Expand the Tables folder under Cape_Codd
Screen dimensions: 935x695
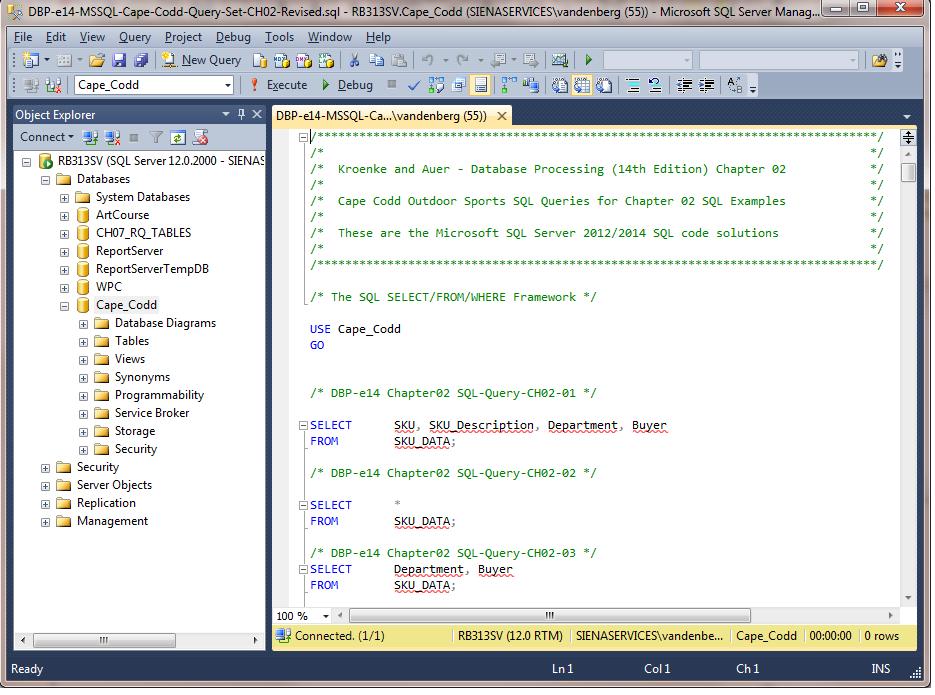[83, 343]
